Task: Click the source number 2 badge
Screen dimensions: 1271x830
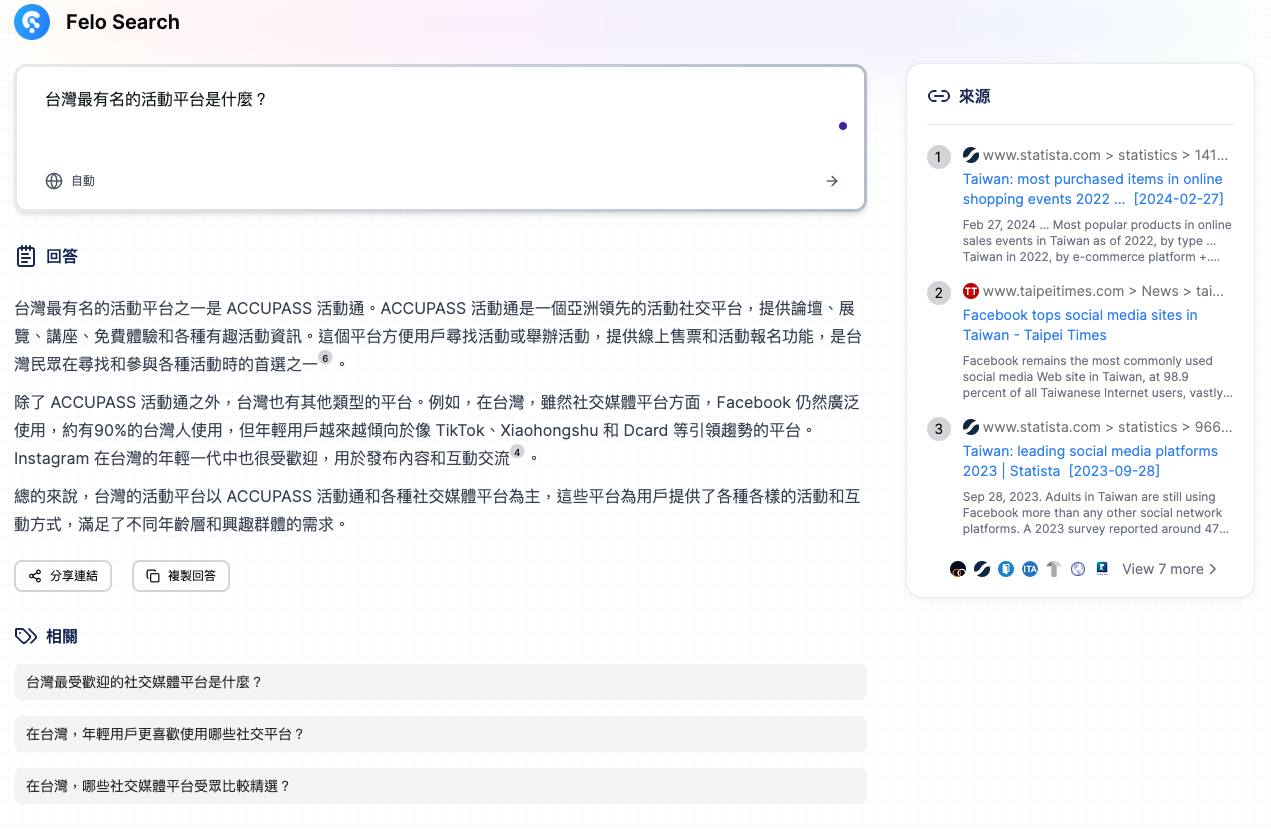Action: pos(938,293)
